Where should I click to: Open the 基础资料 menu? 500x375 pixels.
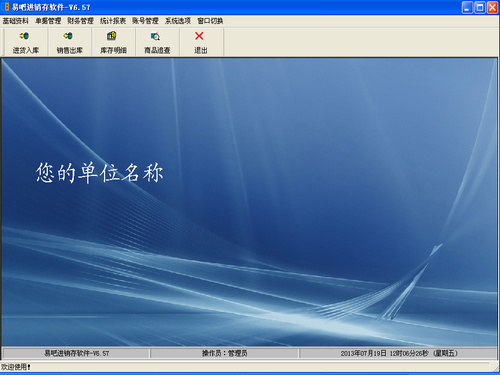[x=16, y=21]
